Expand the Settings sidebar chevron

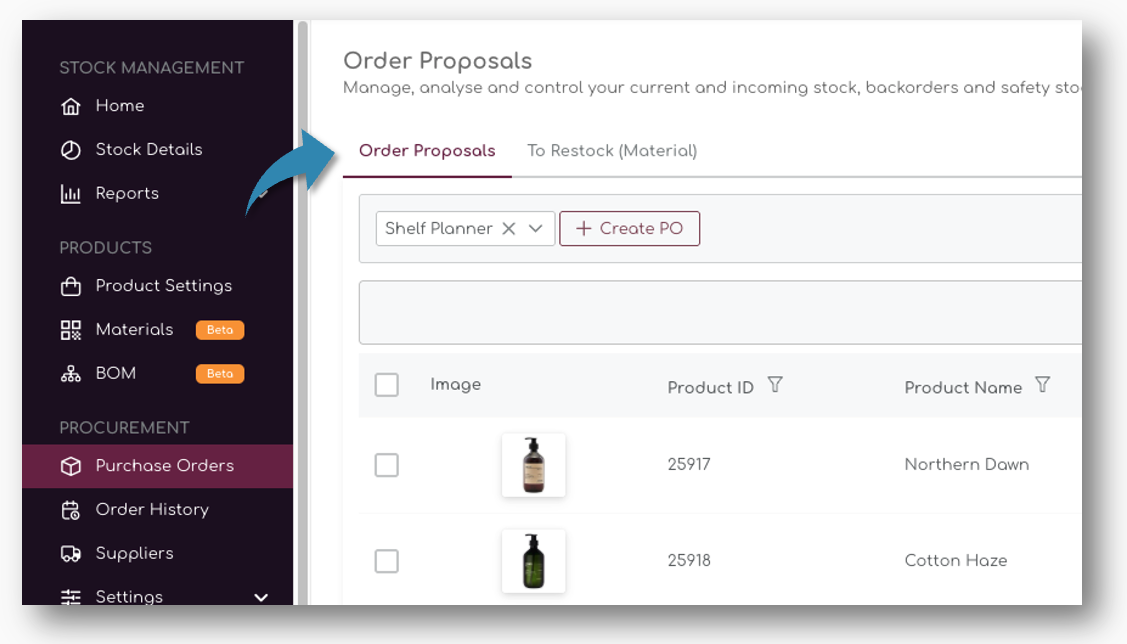click(x=261, y=597)
